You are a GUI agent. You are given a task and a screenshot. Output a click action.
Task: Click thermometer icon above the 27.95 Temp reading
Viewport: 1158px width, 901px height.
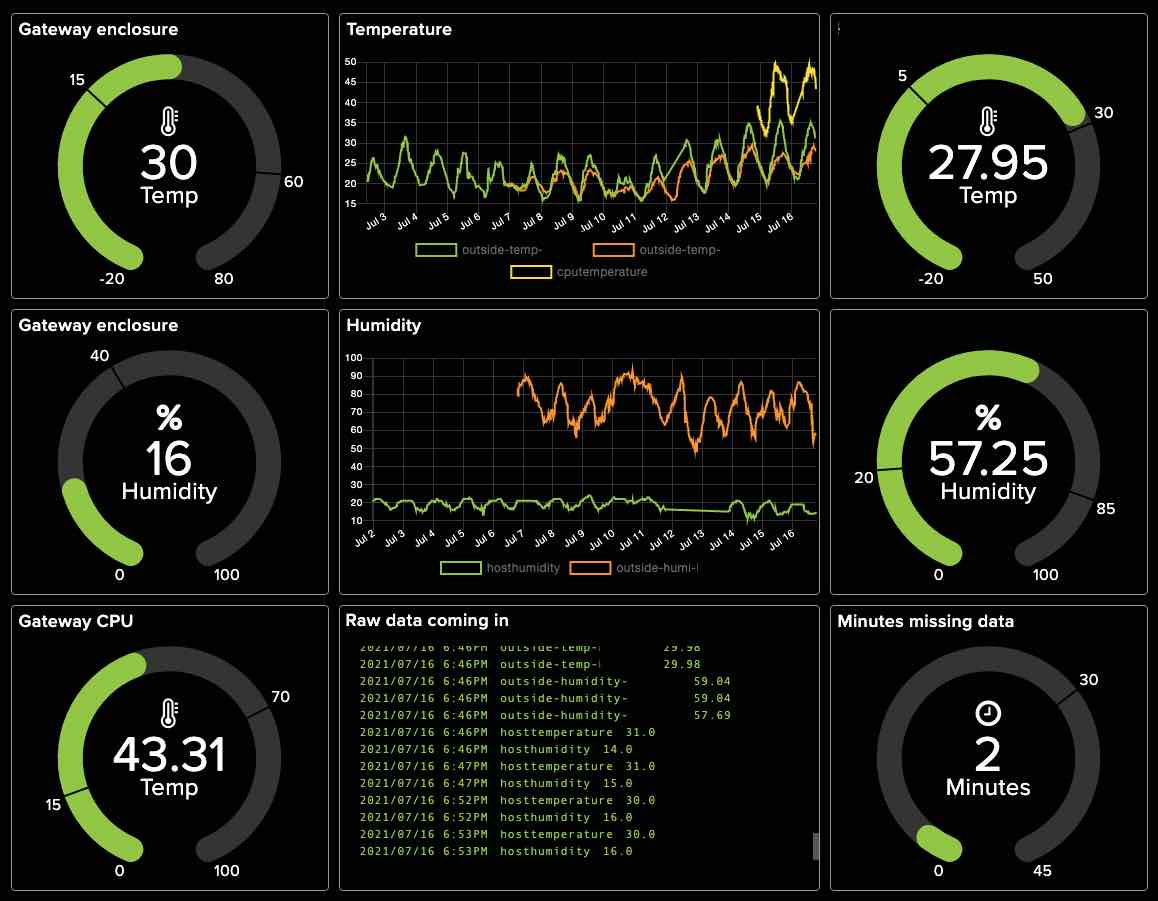(988, 122)
